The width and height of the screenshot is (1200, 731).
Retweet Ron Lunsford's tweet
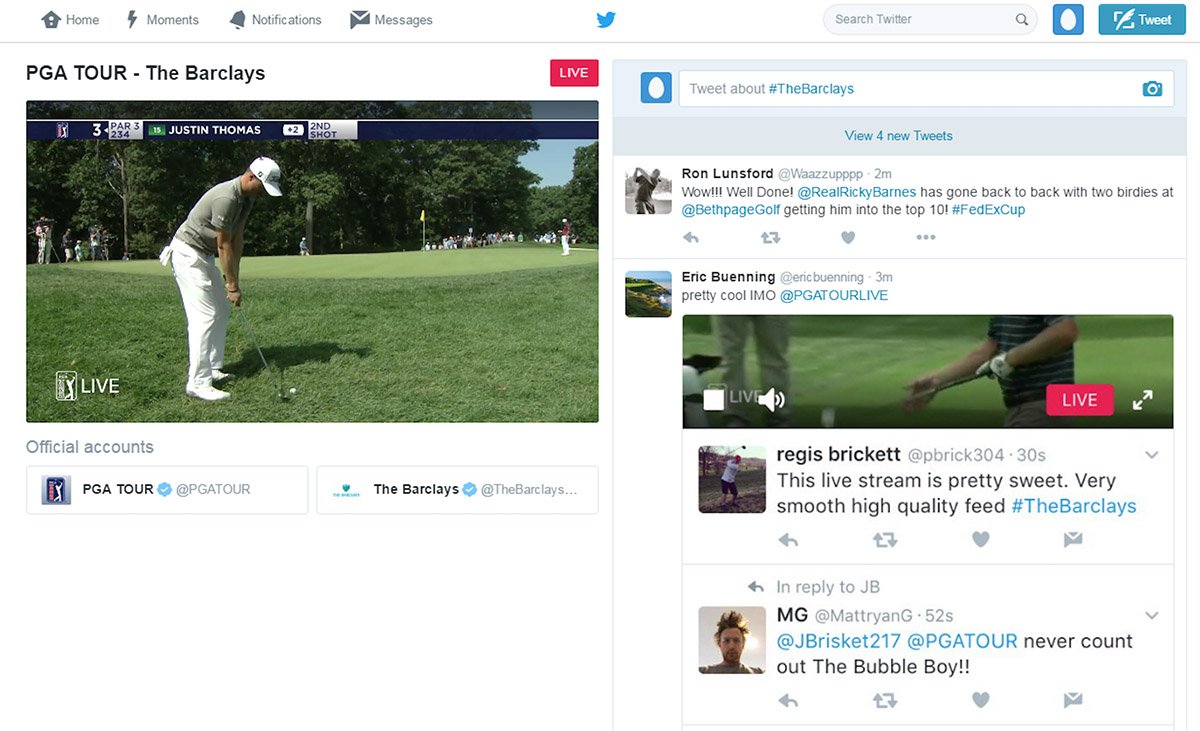770,237
